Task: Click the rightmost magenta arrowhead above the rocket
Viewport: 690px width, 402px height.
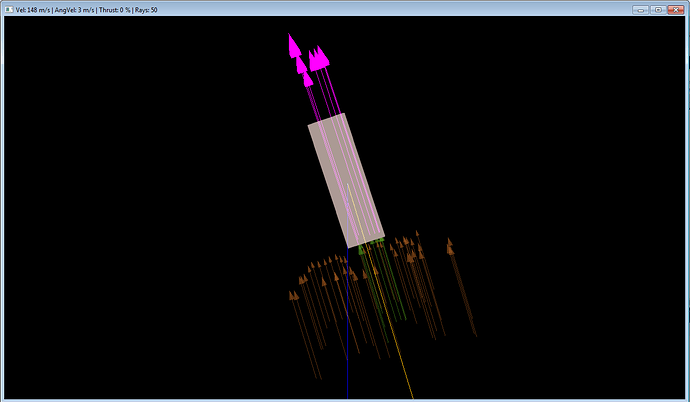Action: click(x=321, y=59)
